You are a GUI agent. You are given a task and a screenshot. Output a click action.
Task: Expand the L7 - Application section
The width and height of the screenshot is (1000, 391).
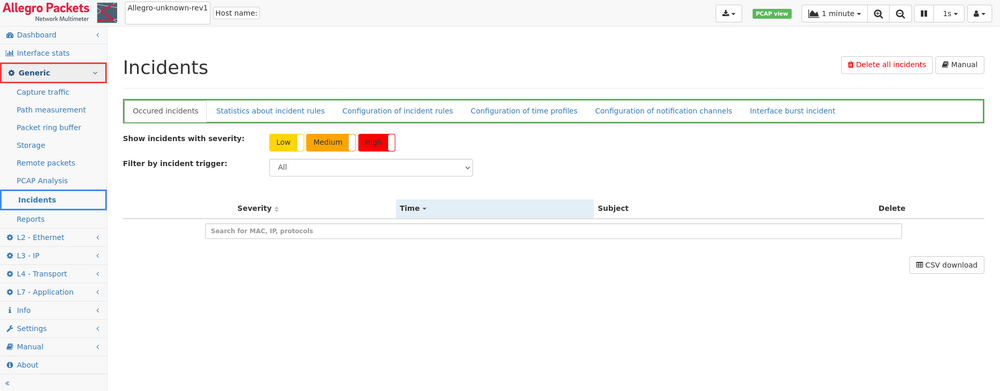[x=53, y=292]
